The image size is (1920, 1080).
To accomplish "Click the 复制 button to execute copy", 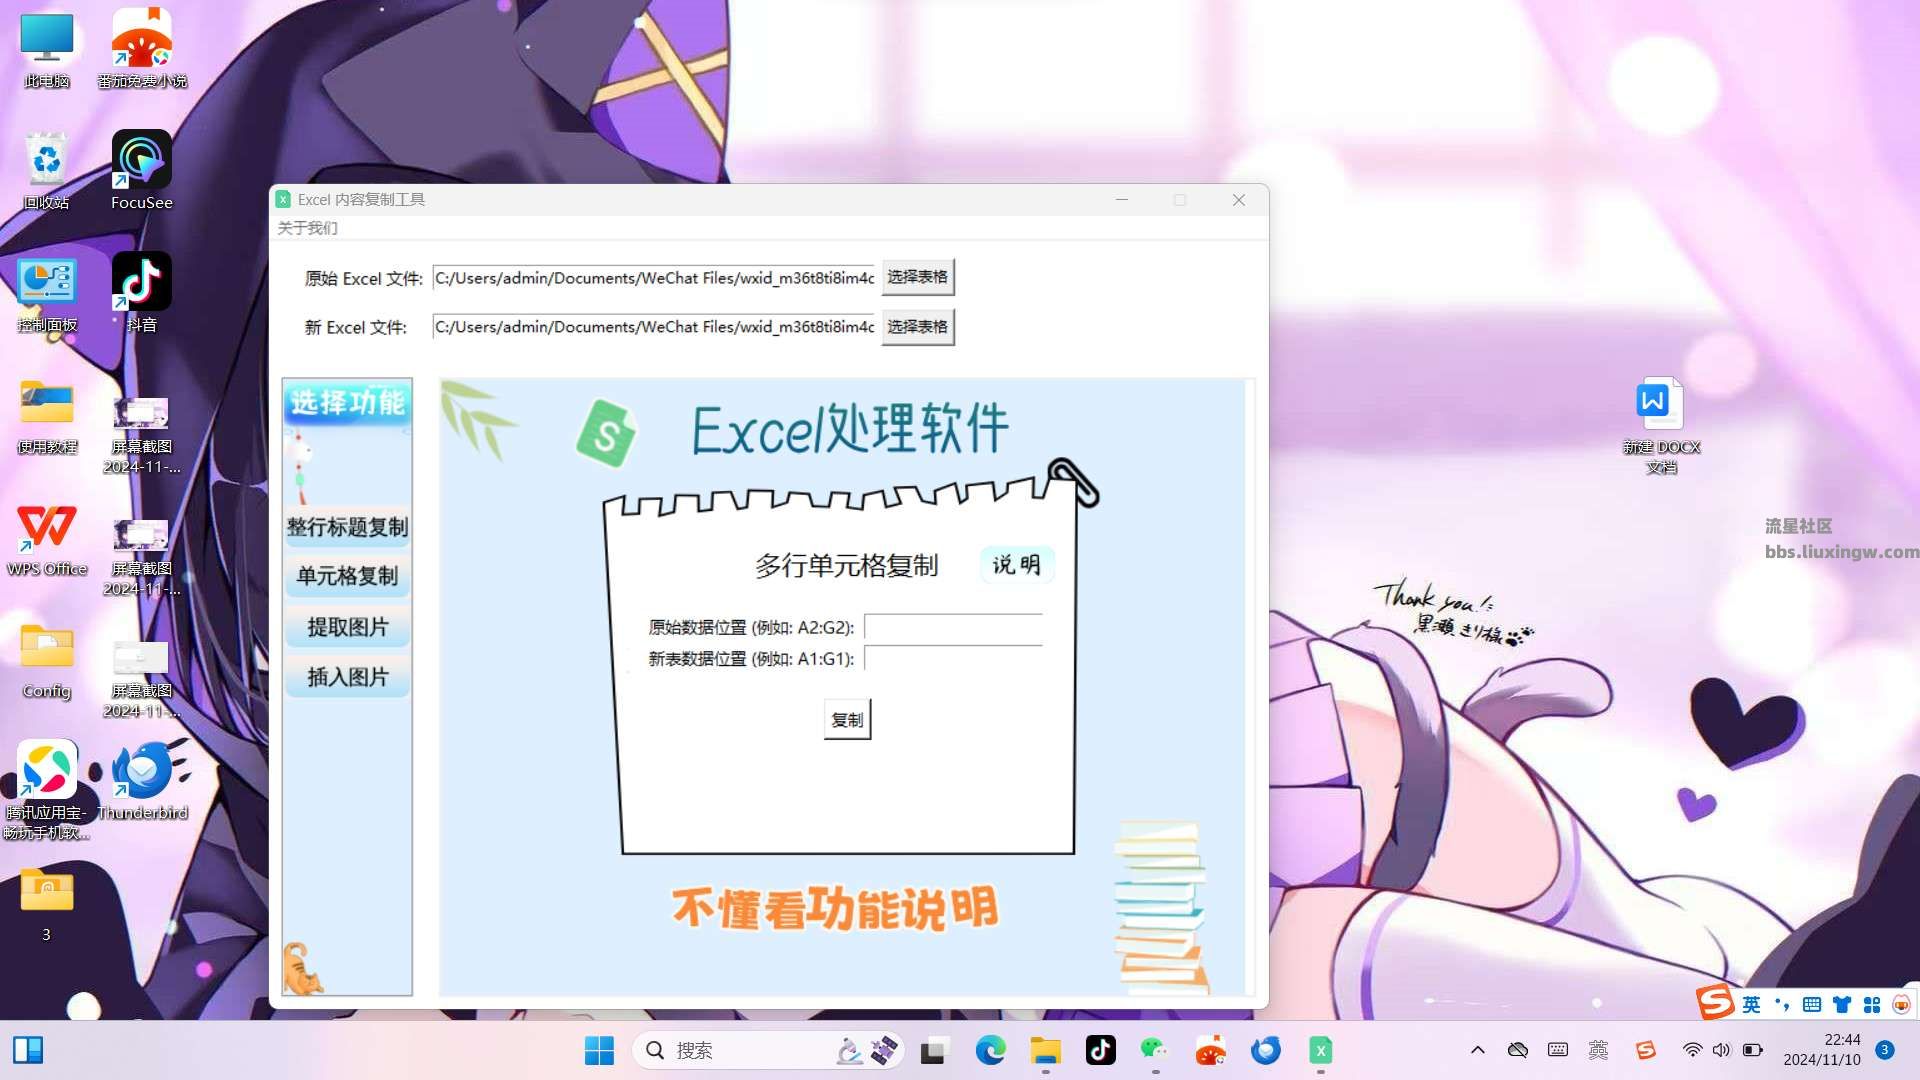I will (x=844, y=720).
